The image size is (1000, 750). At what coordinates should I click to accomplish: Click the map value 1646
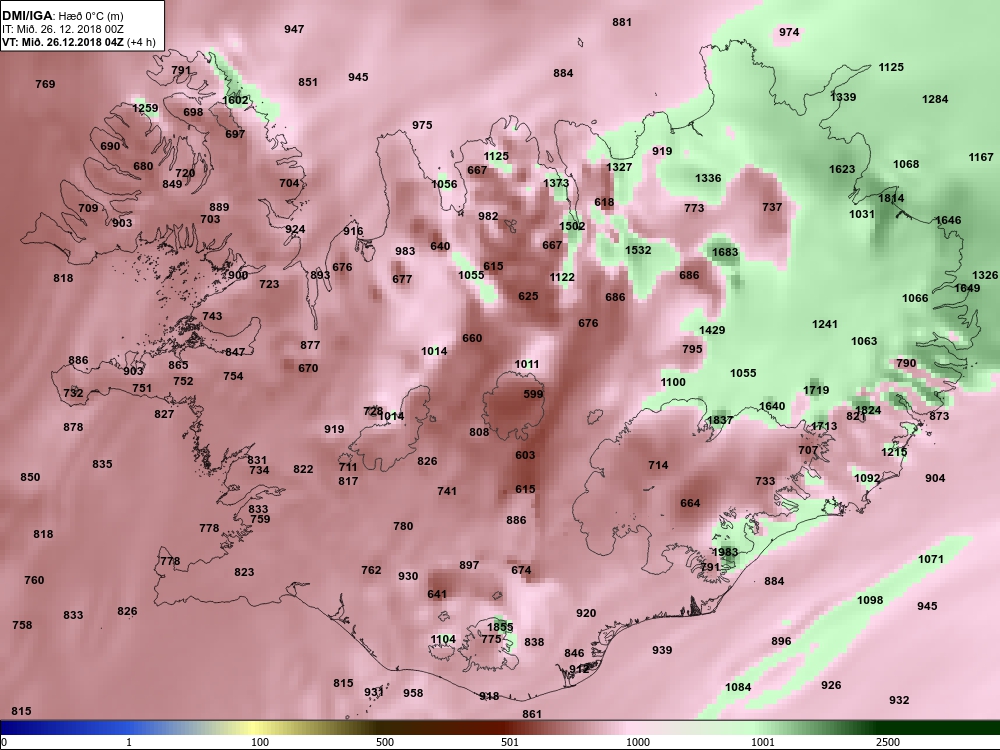coord(948,220)
